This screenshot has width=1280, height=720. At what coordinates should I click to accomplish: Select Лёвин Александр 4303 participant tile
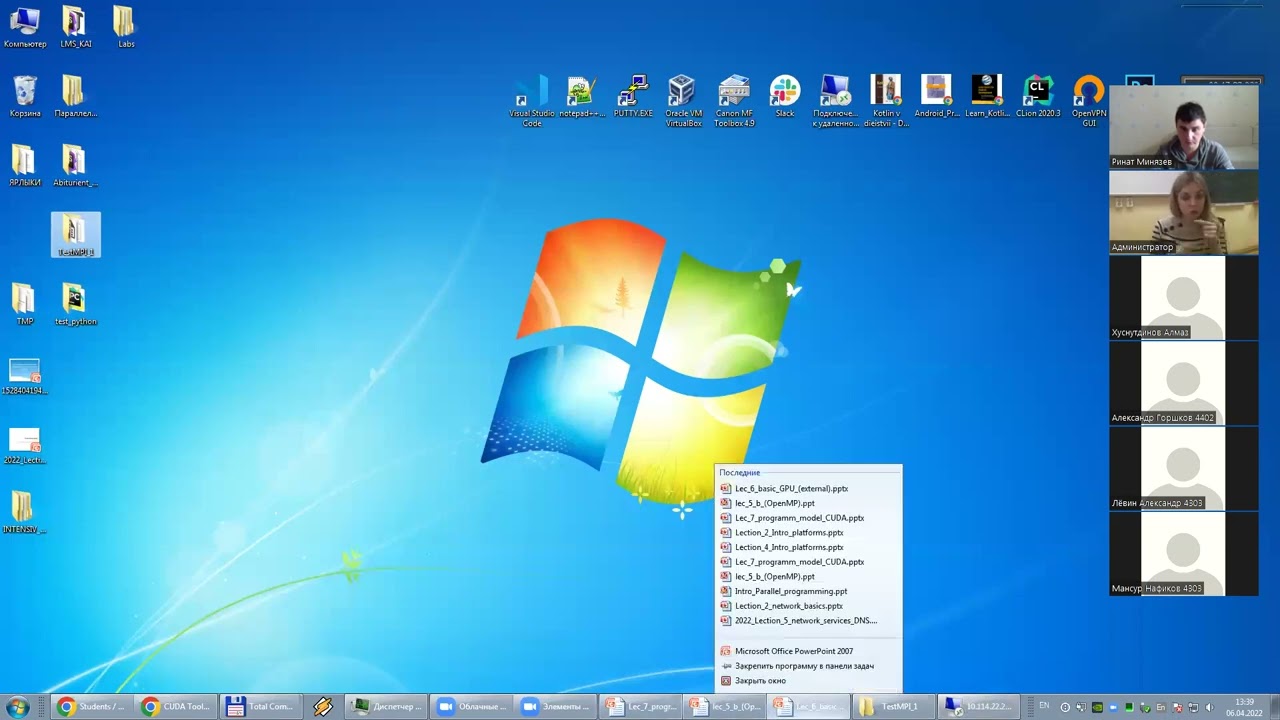[1184, 469]
